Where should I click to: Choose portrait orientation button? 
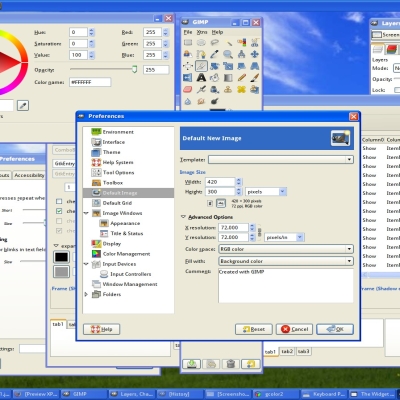210,203
